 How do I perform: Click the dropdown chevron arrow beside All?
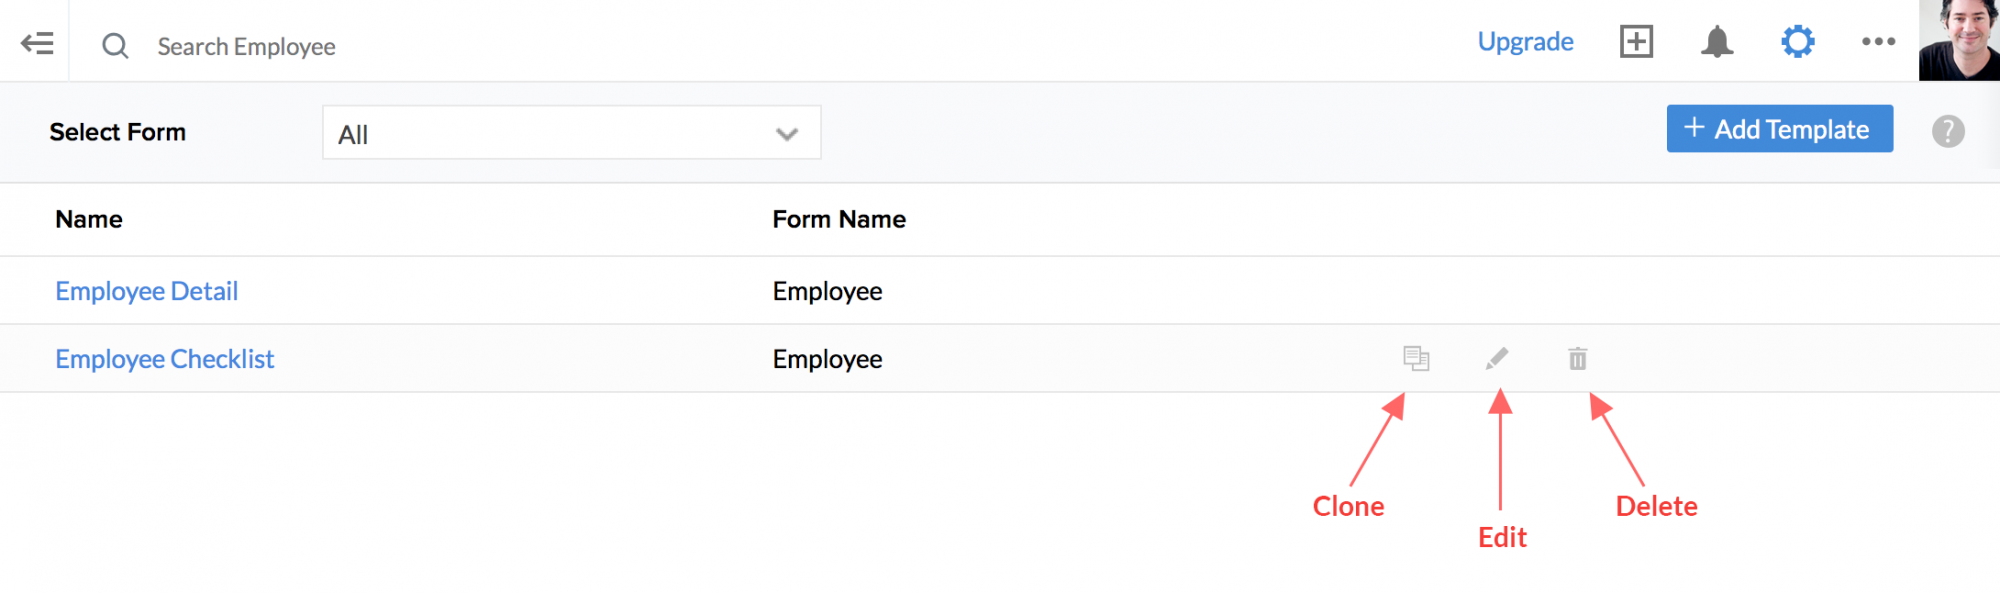[787, 134]
